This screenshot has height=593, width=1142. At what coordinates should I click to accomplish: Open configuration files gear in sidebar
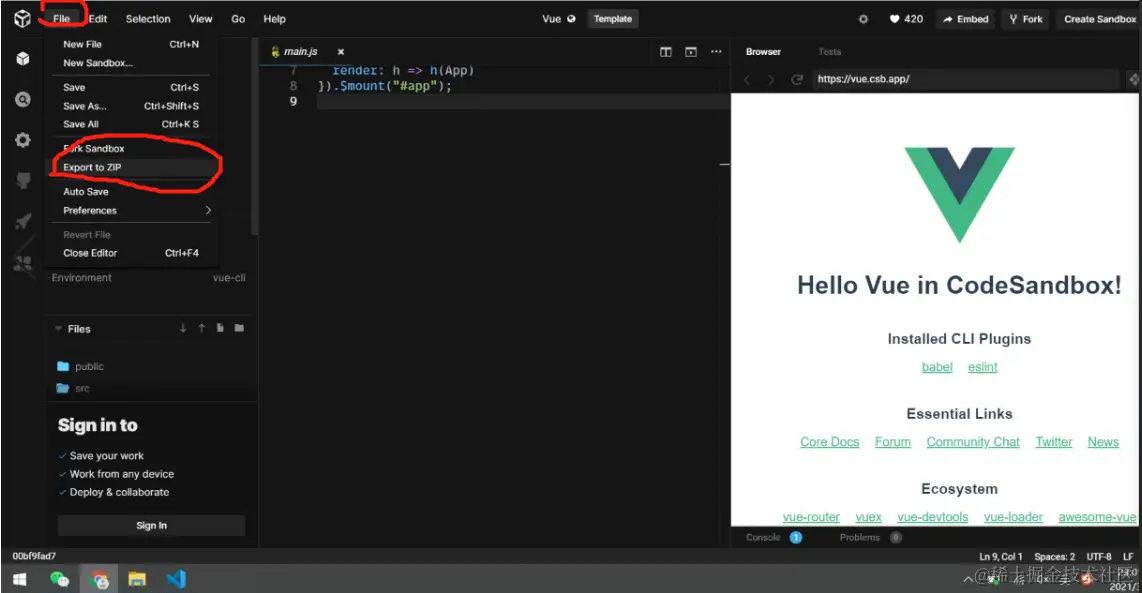(23, 140)
